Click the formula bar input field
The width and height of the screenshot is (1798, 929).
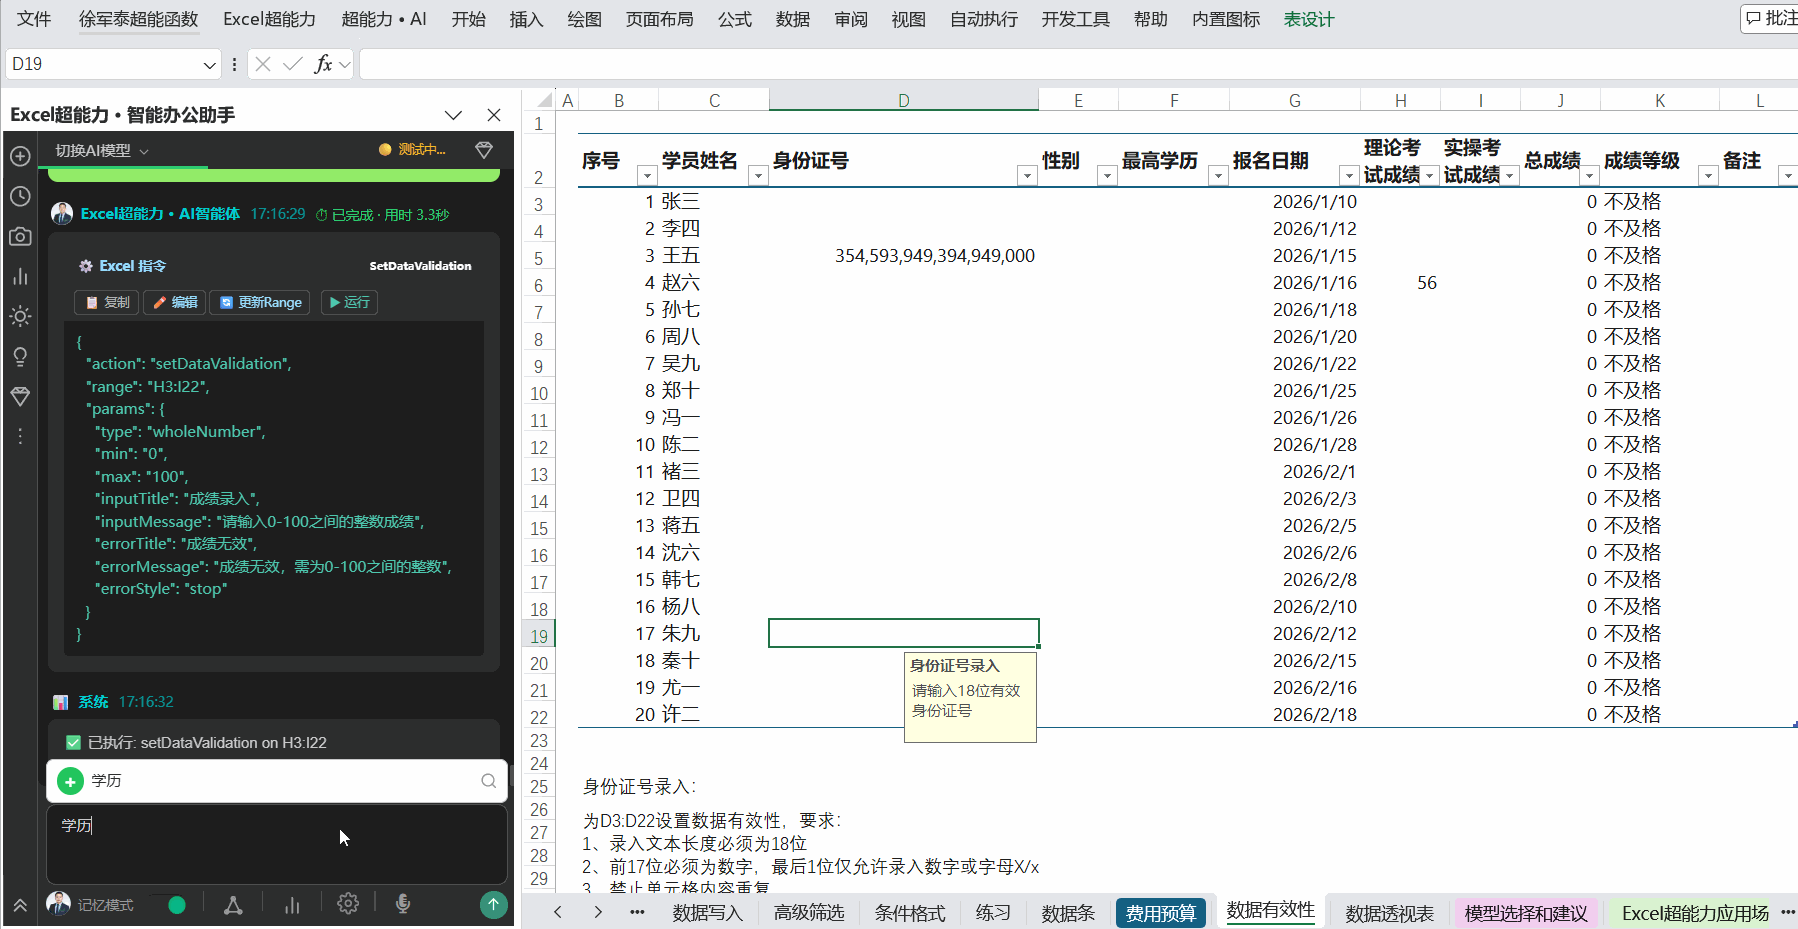[1078, 64]
